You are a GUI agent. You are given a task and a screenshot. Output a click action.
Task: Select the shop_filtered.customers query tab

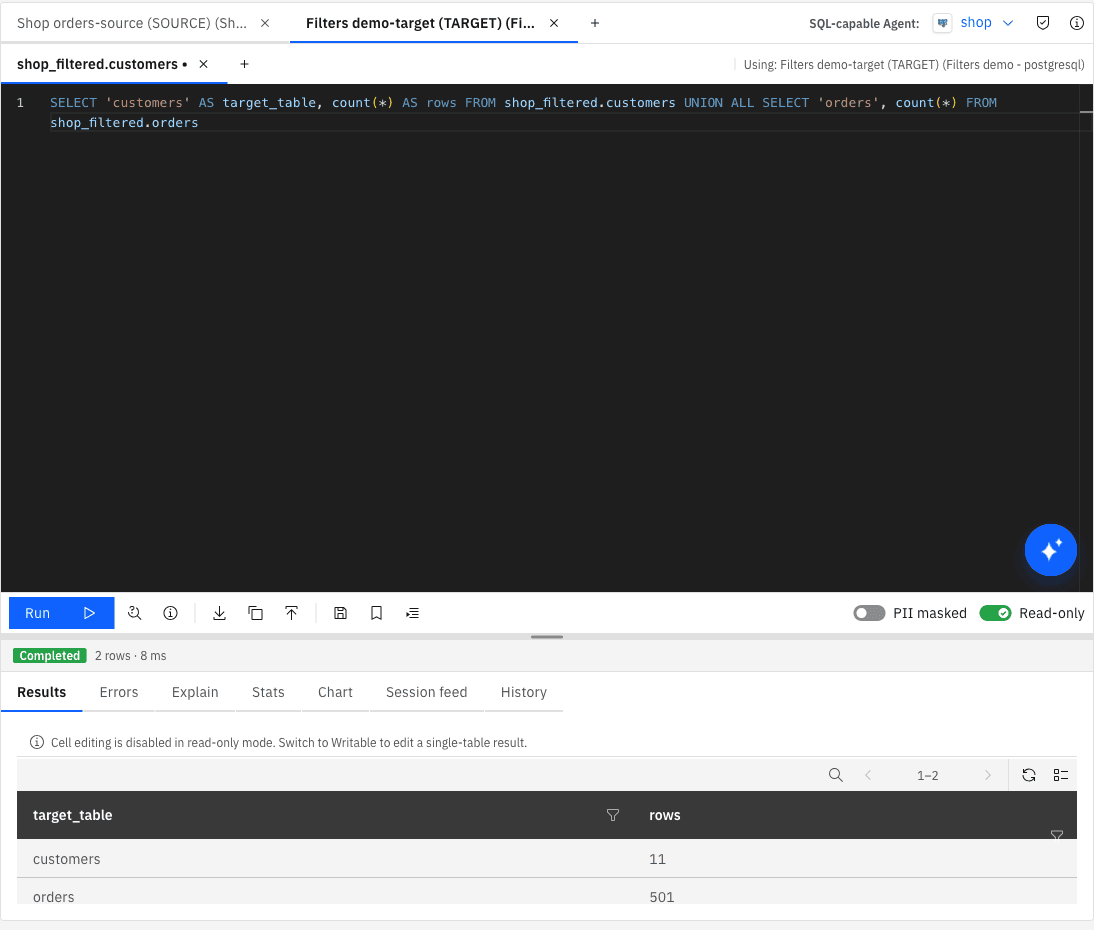click(x=98, y=64)
